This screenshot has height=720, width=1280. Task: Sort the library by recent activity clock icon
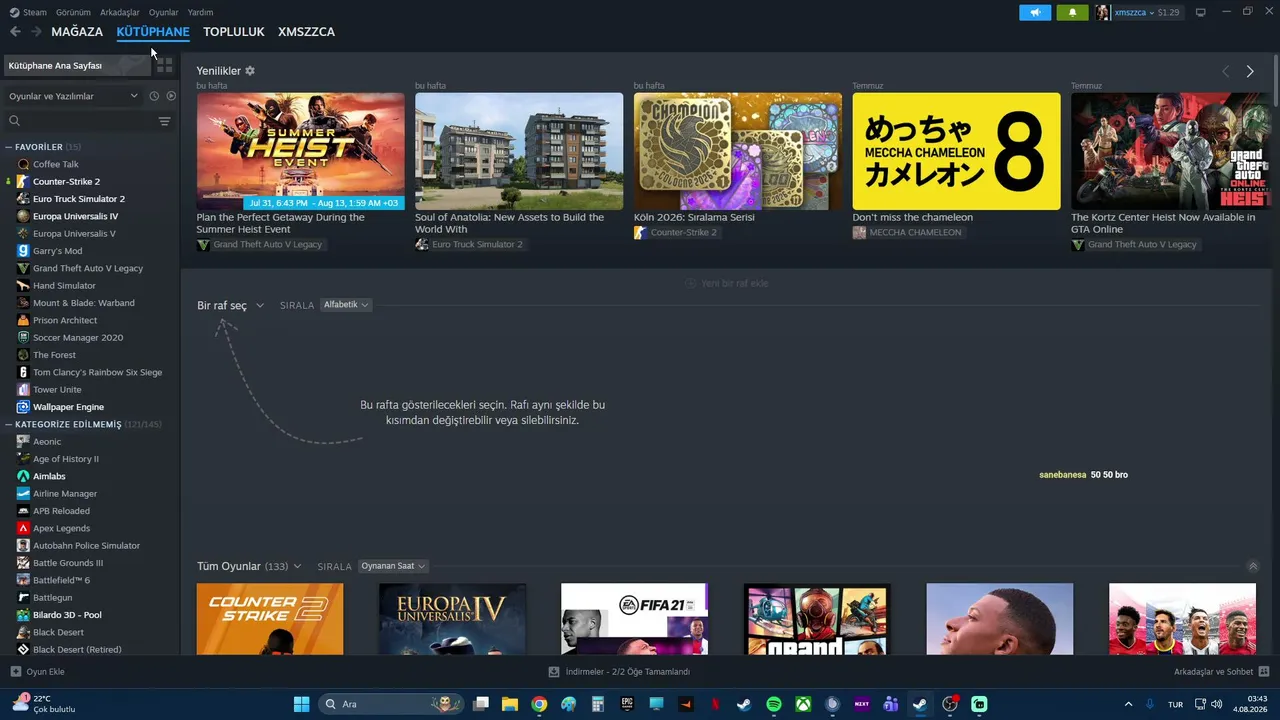pyautogui.click(x=154, y=96)
